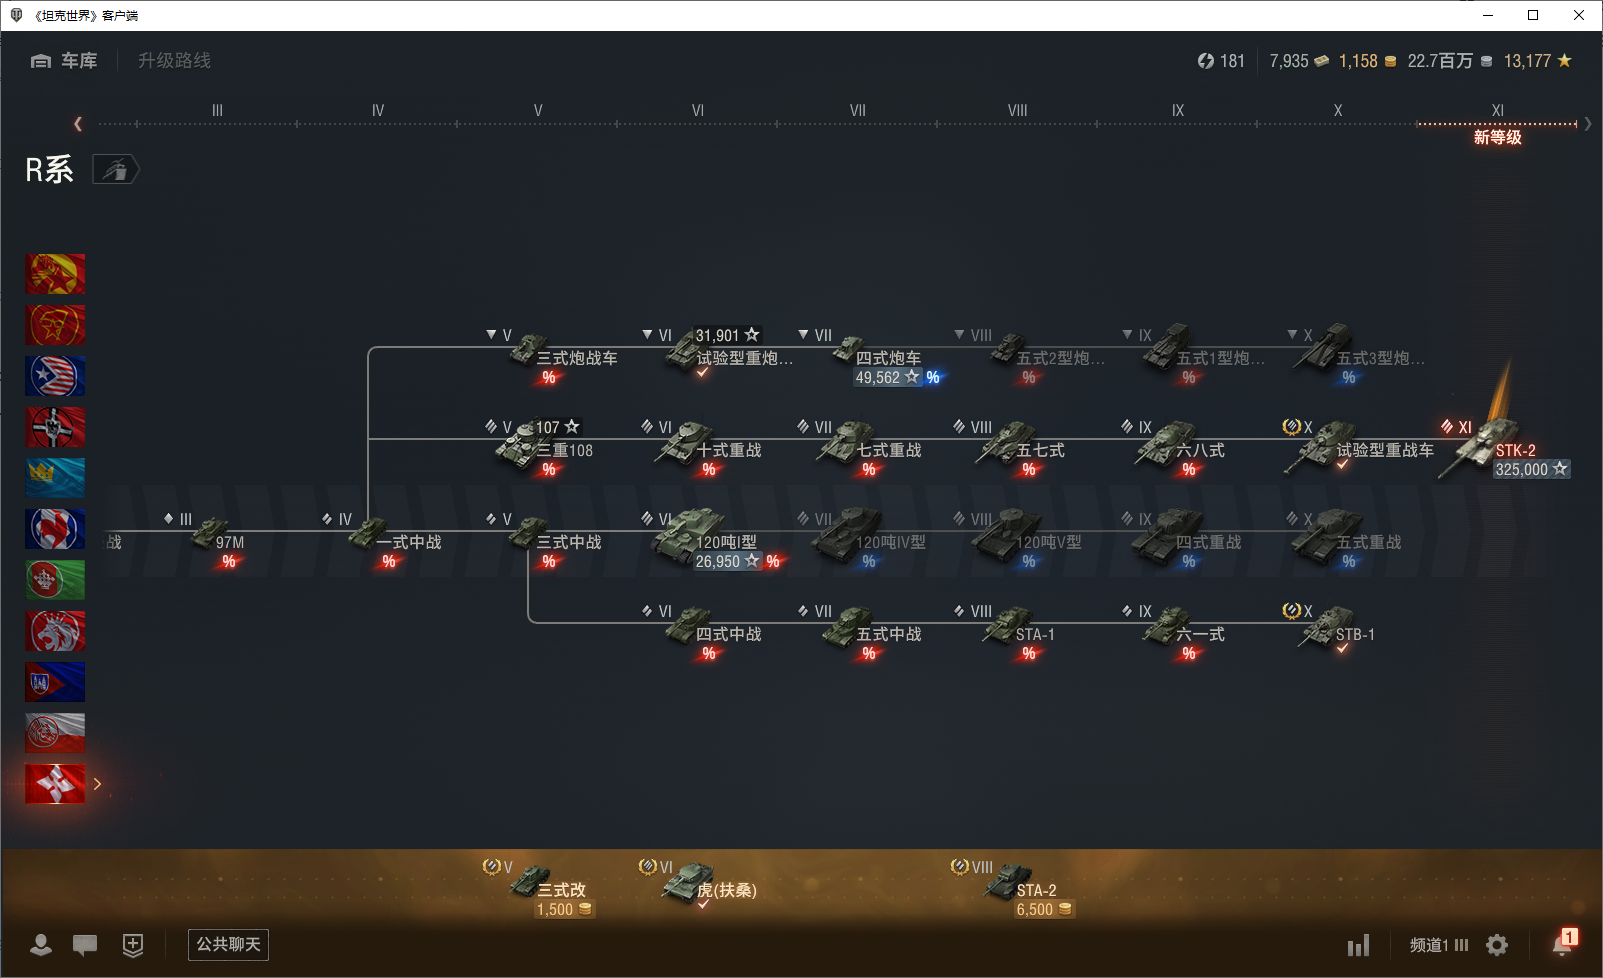Select the 五式3型炮 tier X tank
The width and height of the screenshot is (1603, 978).
tap(1357, 353)
